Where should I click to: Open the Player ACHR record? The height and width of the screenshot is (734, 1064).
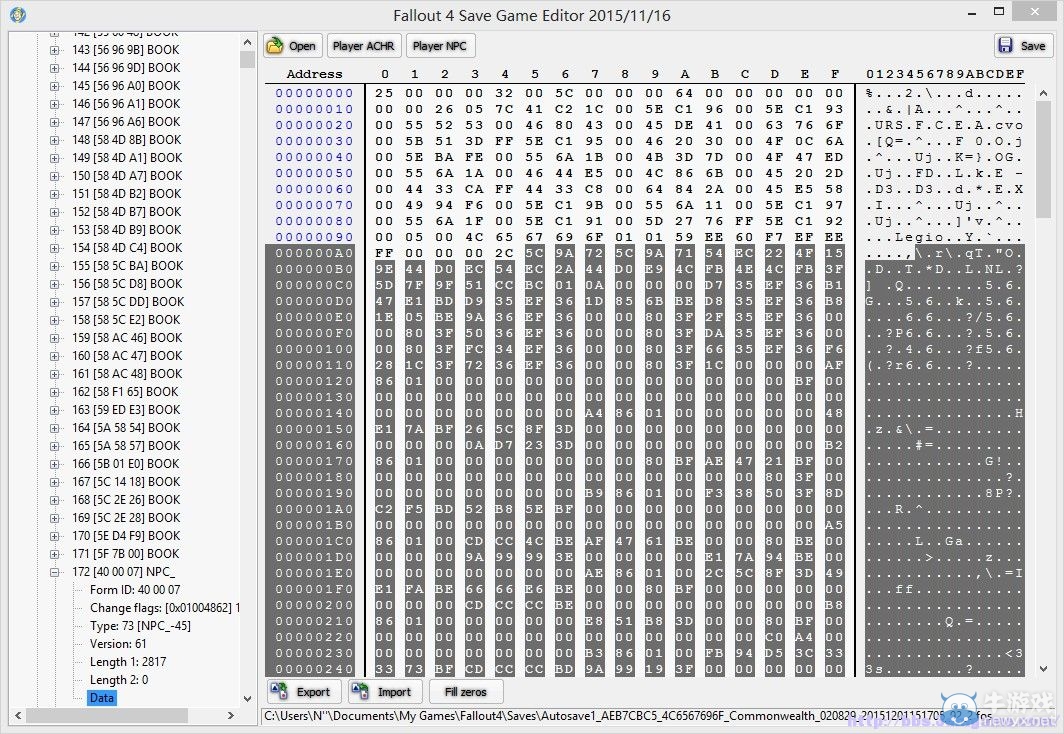tap(364, 46)
